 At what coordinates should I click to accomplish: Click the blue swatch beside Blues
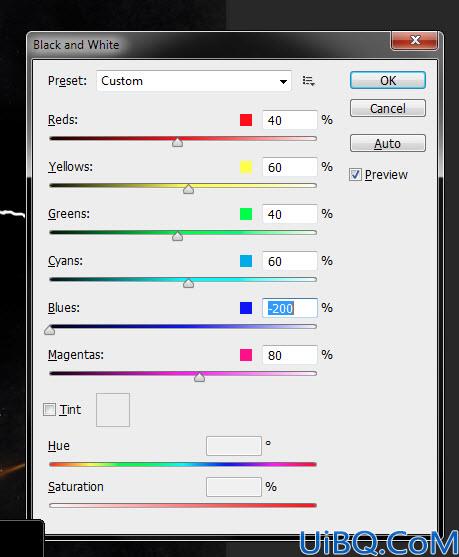coord(246,308)
